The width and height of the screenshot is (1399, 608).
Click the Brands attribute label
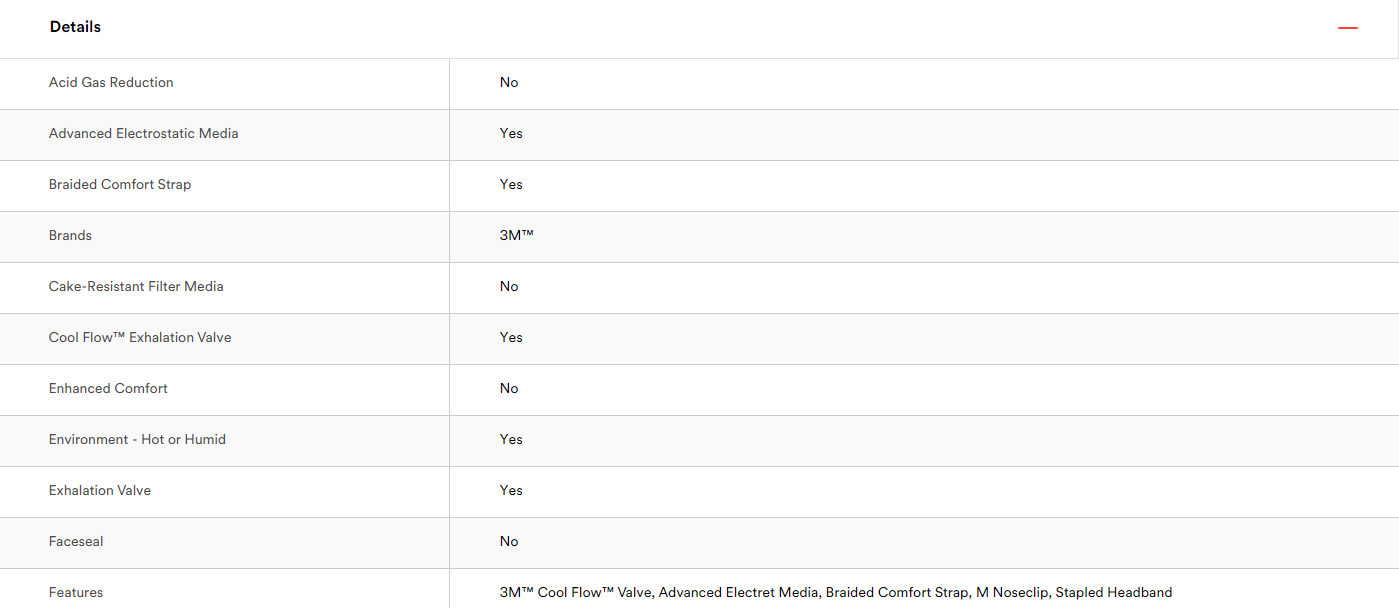(x=70, y=236)
